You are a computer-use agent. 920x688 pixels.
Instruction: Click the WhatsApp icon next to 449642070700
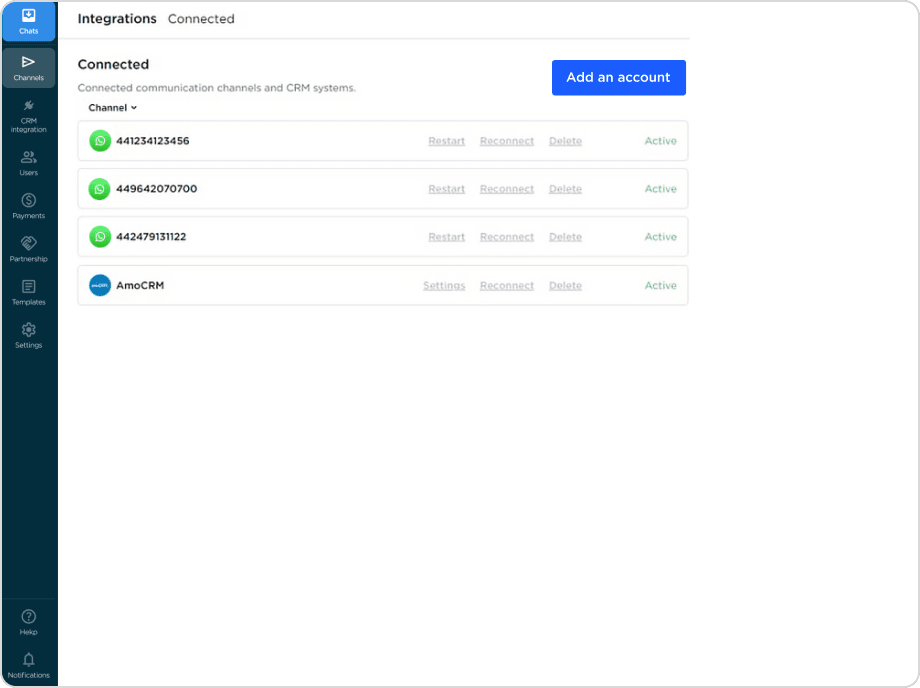pos(100,189)
